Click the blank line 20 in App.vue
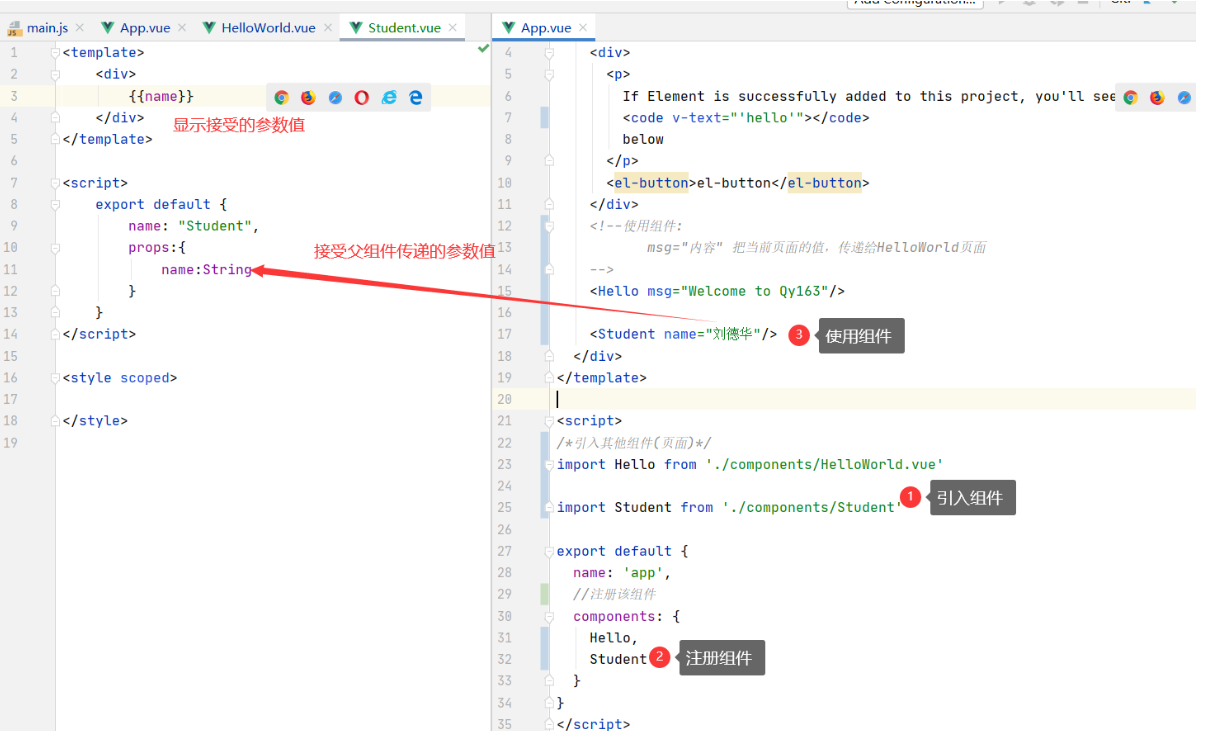Screen dimensions: 1214x731 pos(875,399)
